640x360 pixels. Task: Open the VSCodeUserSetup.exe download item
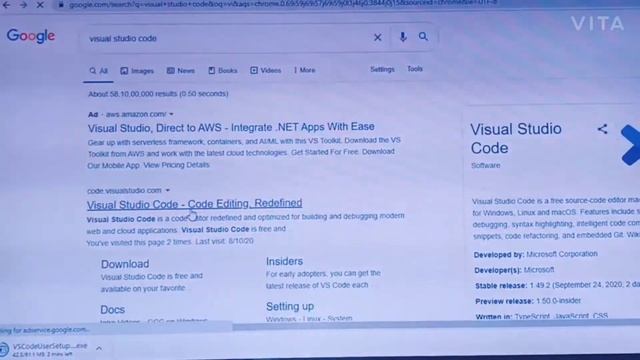(50, 349)
